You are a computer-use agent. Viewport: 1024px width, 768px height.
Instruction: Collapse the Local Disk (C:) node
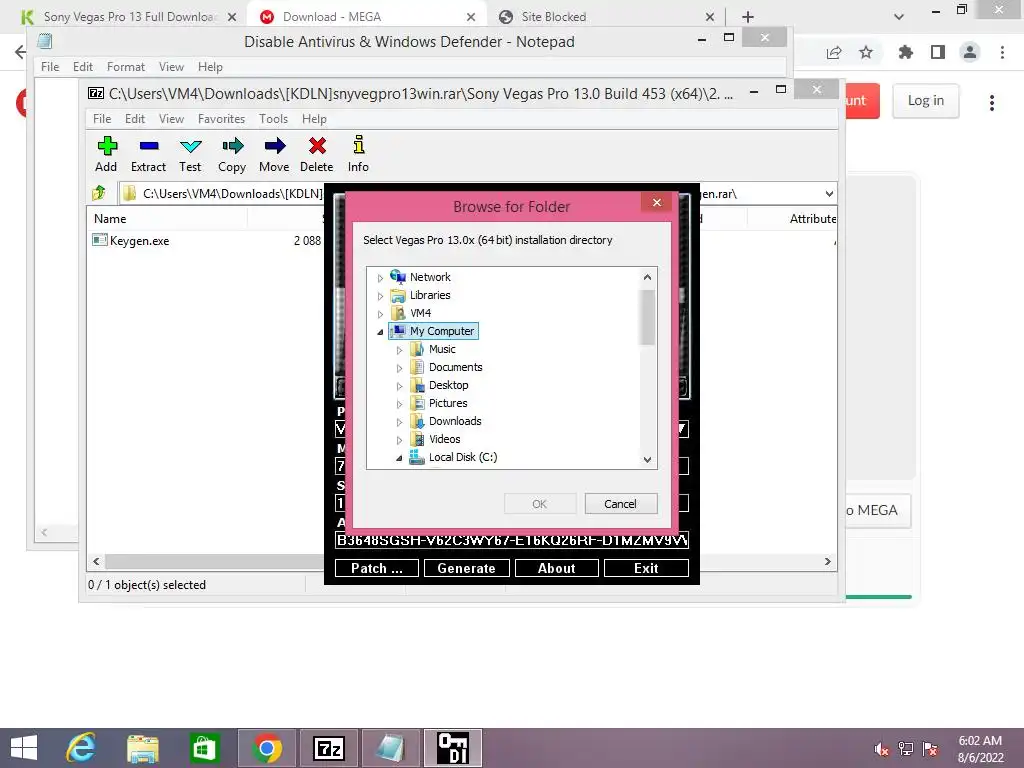coord(399,458)
